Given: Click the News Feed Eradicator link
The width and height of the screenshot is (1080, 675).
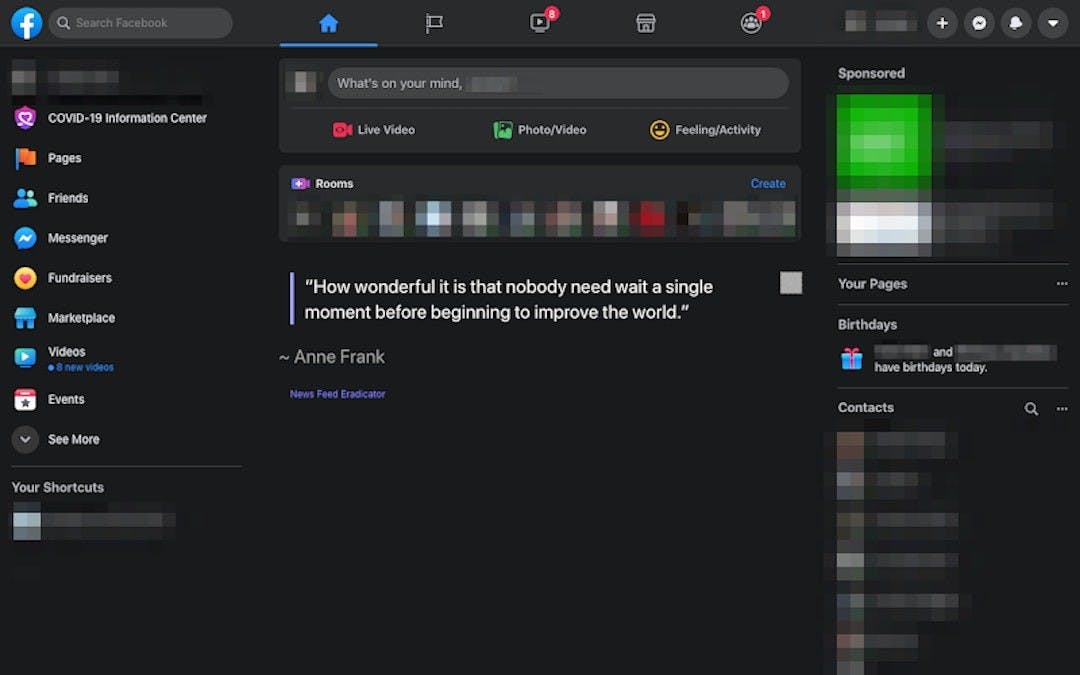Looking at the screenshot, I should point(338,394).
